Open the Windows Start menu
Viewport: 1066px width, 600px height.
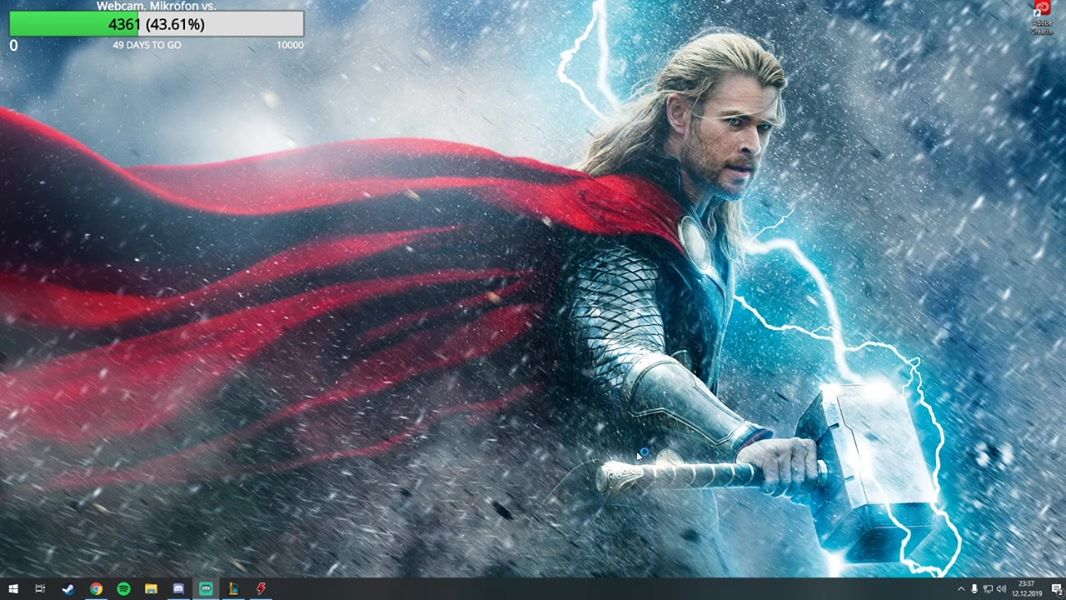click(13, 588)
